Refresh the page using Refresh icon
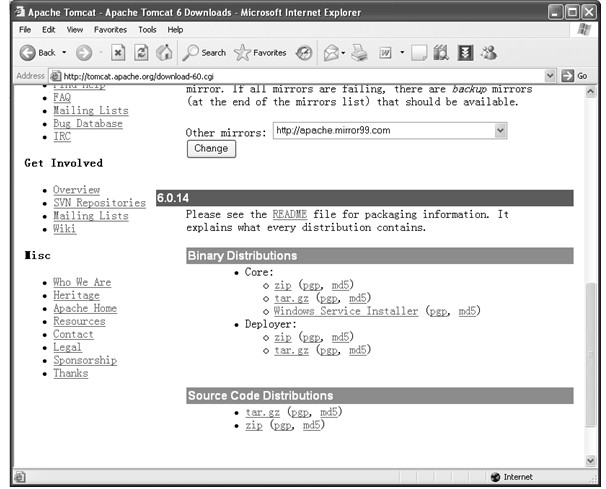This screenshot has height=489, width=606. pyautogui.click(x=141, y=53)
